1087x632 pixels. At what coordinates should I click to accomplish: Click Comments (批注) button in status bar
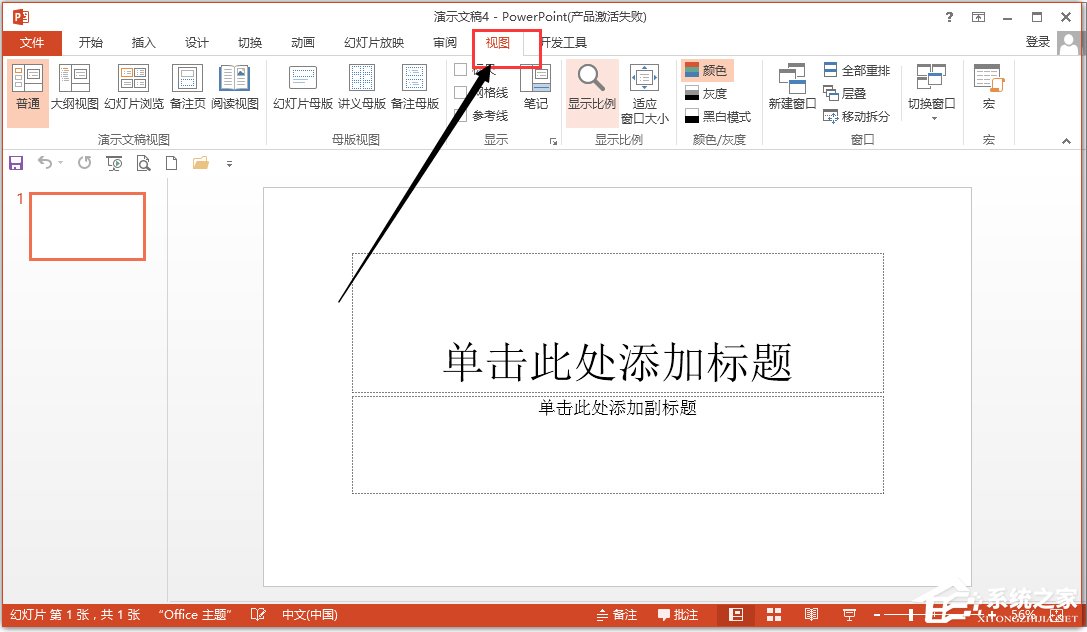[x=677, y=615]
